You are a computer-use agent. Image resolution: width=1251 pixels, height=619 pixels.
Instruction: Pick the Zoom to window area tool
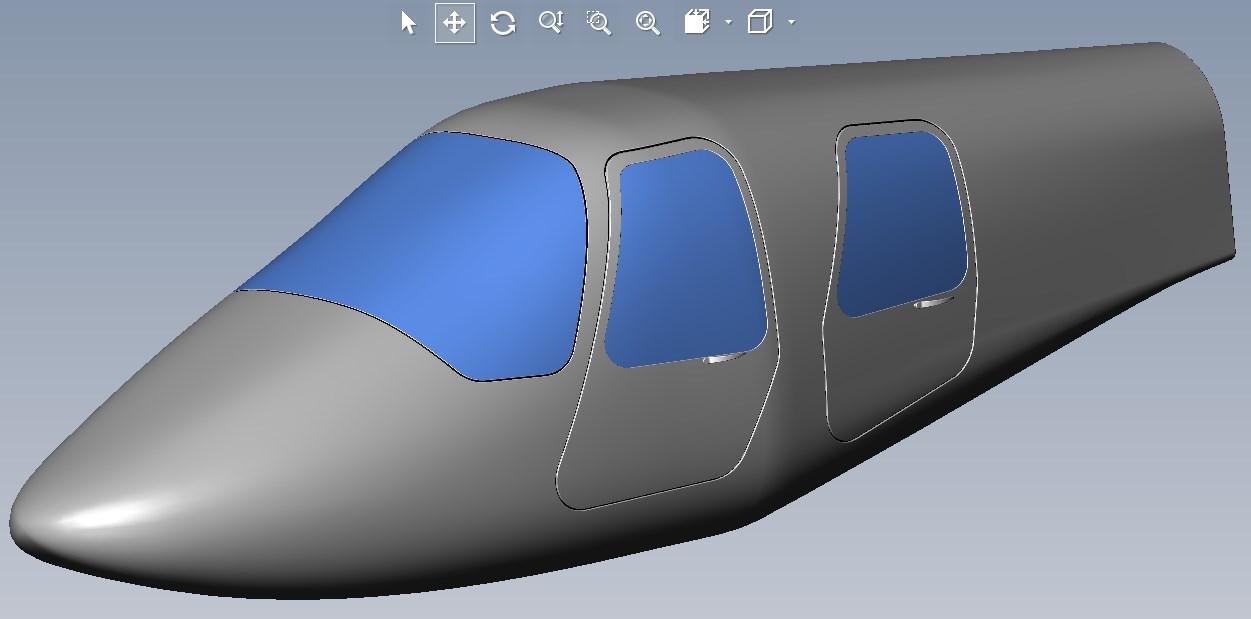(x=599, y=22)
